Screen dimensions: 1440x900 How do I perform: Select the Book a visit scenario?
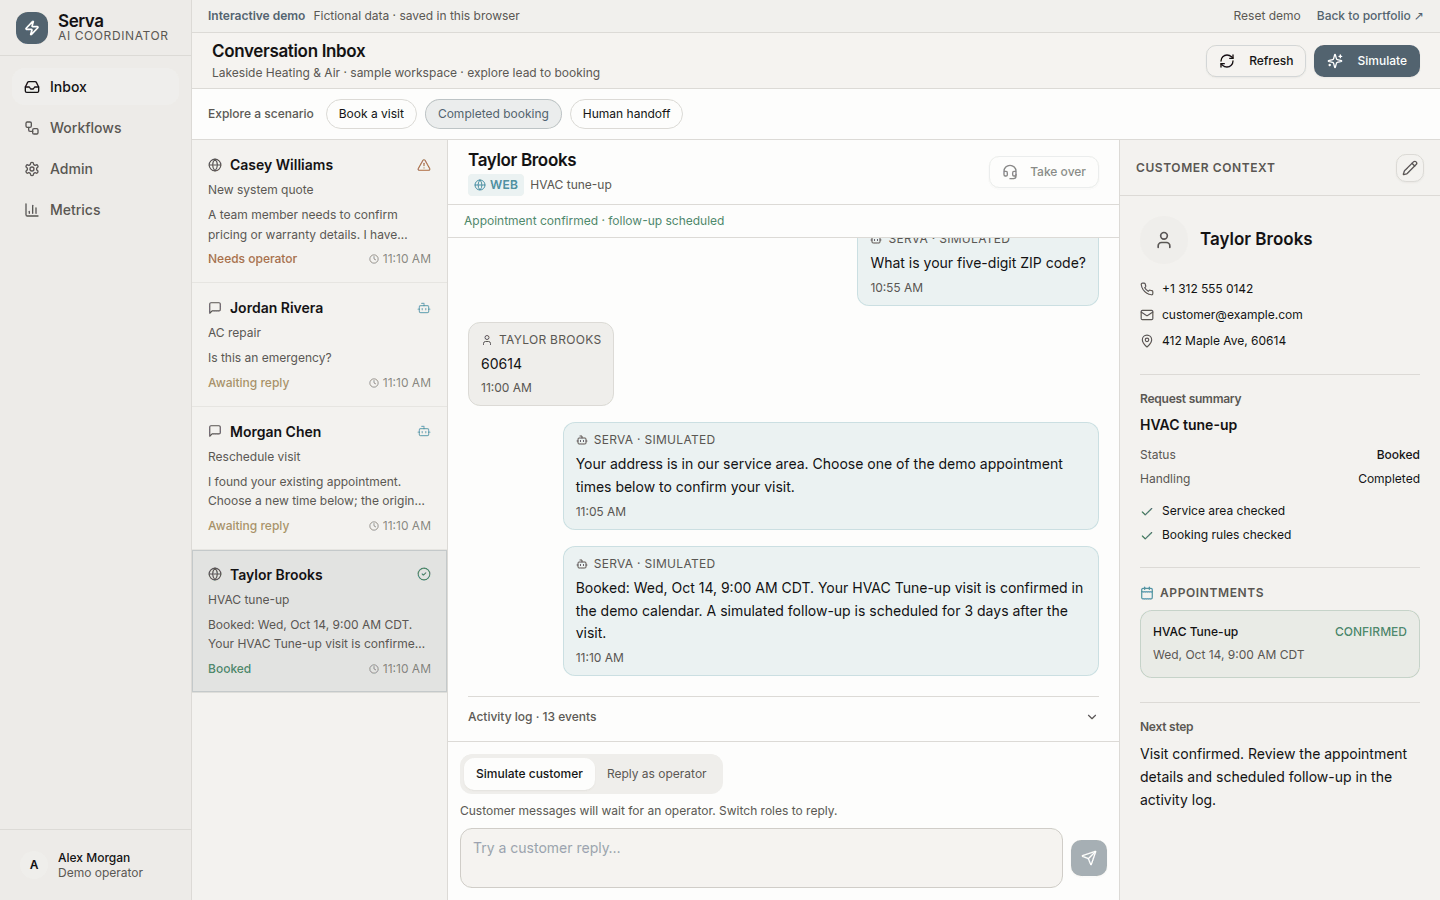(371, 114)
